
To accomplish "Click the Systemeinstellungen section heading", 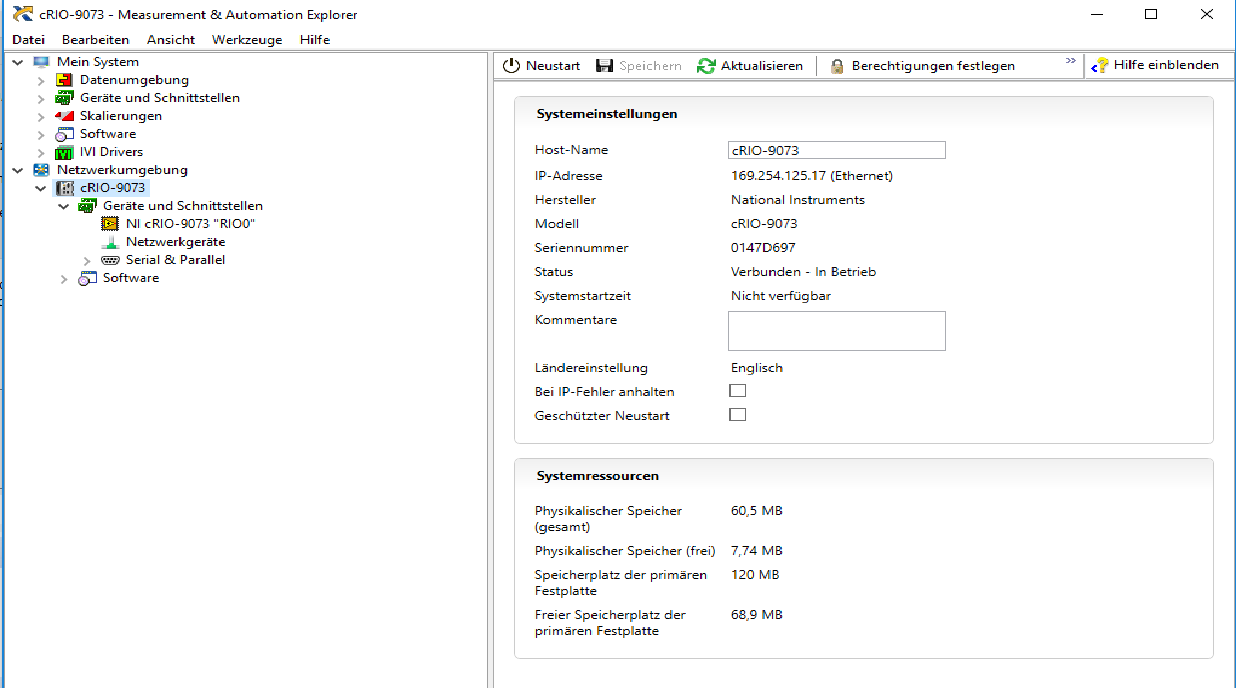I will 607,114.
